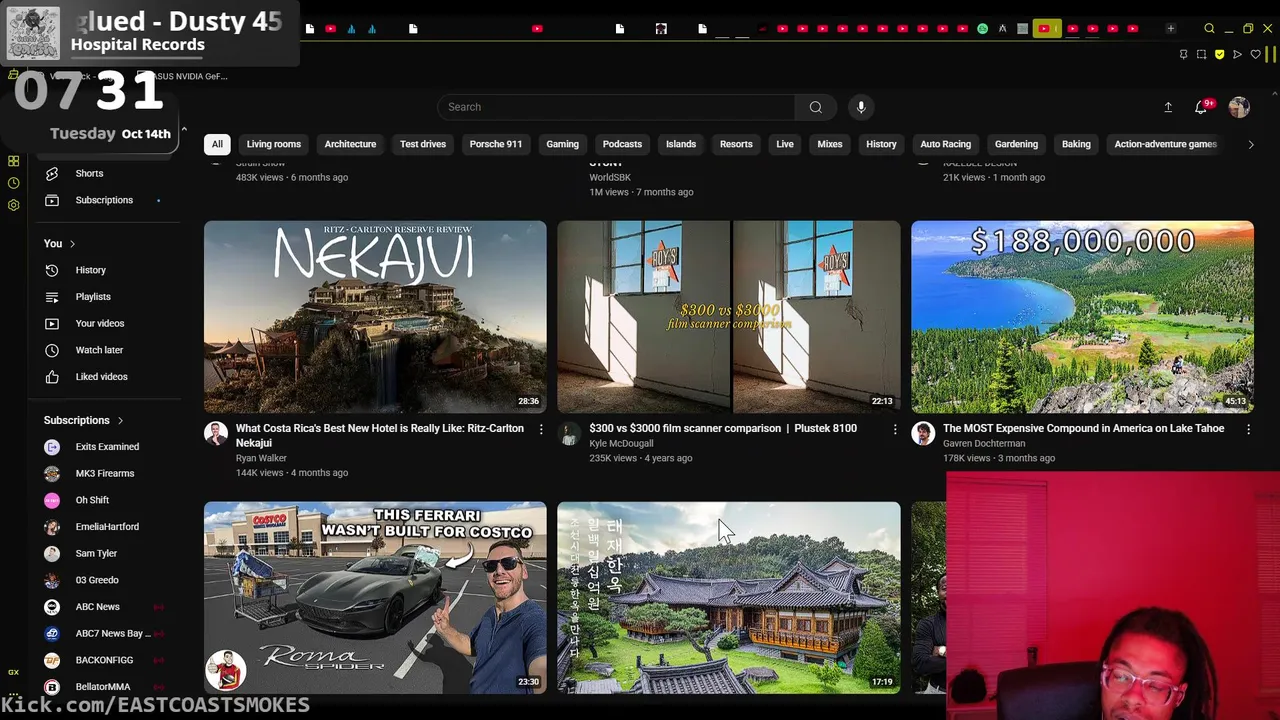Screen dimensions: 1280x720
Task: Open Your videos in the sidebar
Action: click(x=105, y=323)
